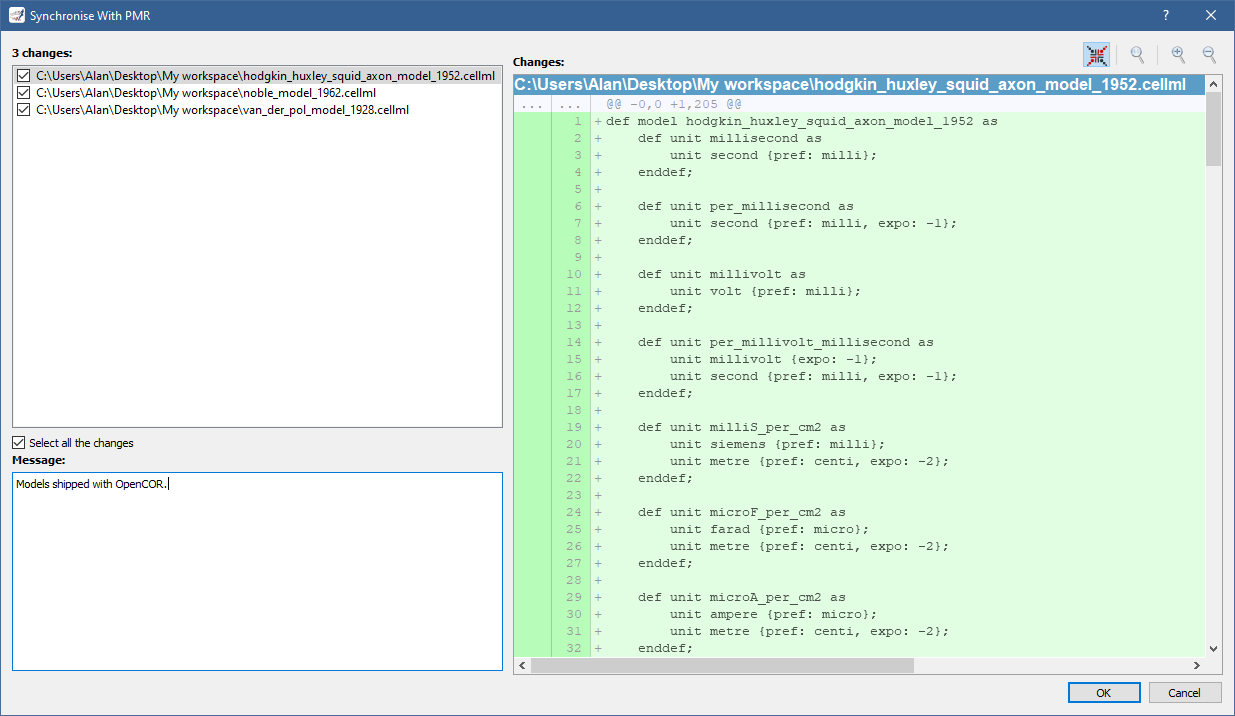Screen dimensions: 1235x716
Task: Select the van_der_pol_model_1928.cellml file entry
Action: (222, 110)
